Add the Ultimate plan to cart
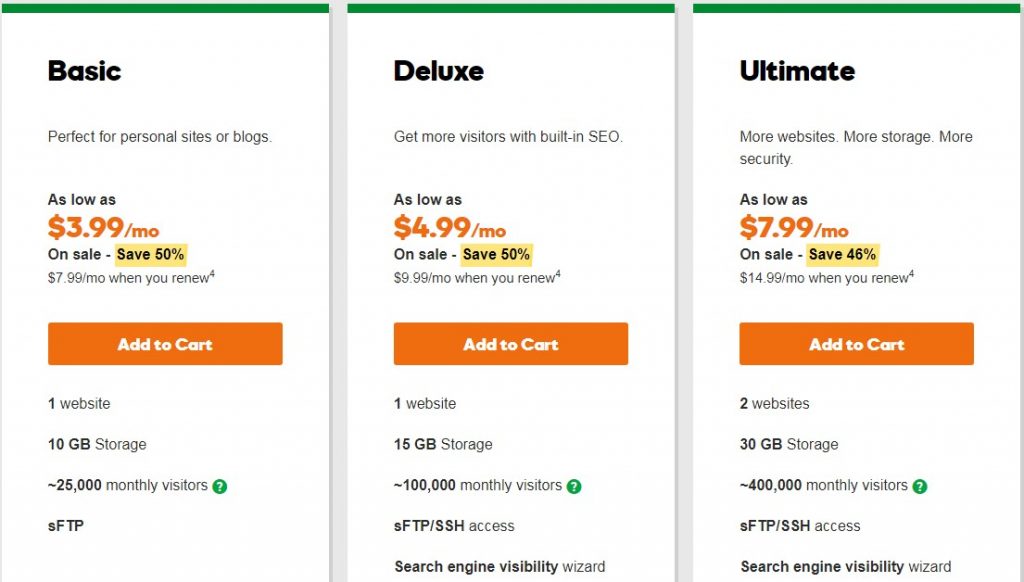 point(856,344)
